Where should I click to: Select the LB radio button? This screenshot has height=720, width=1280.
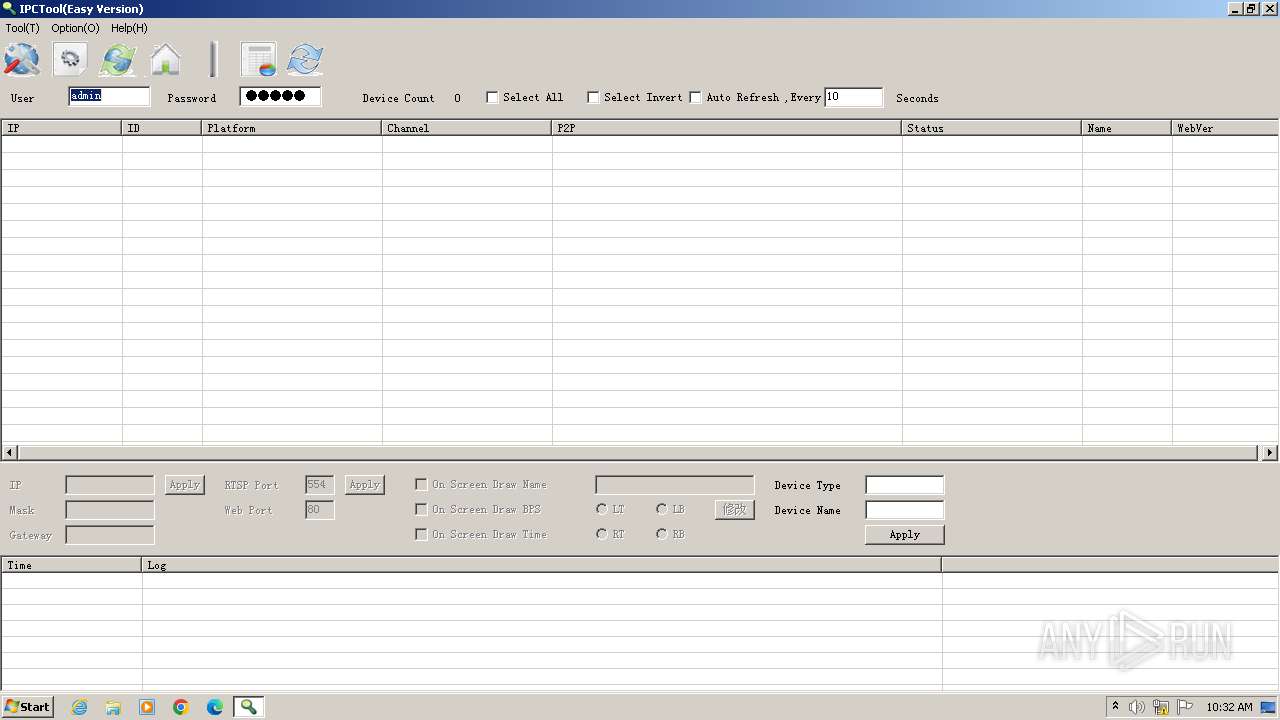coord(662,509)
